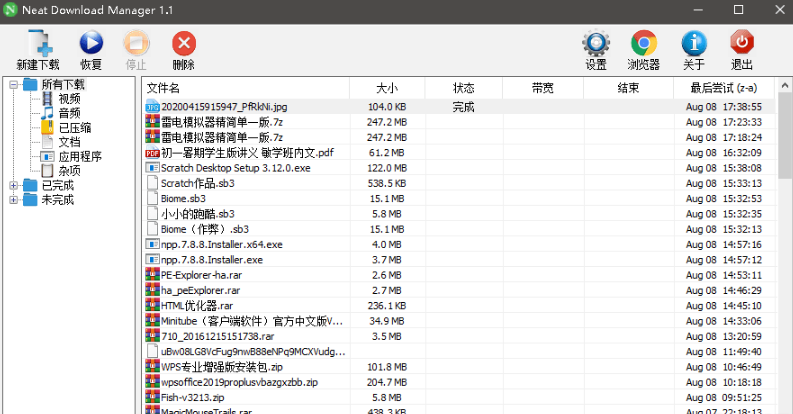Click the 最后尝试 (z-a) column header
This screenshot has height=414, width=793.
(x=722, y=88)
